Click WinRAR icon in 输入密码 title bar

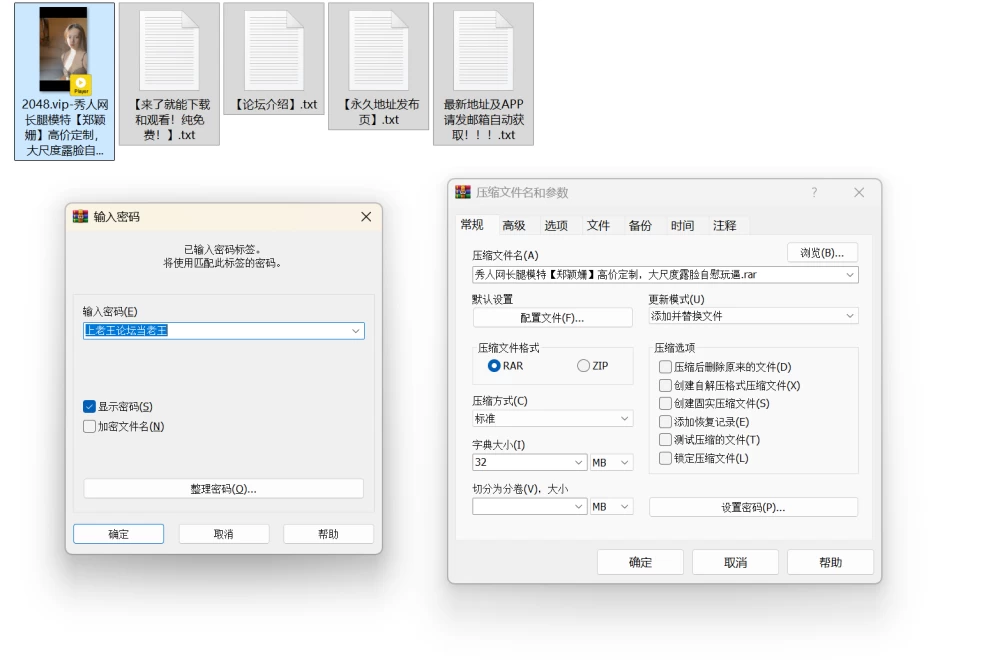click(x=80, y=217)
